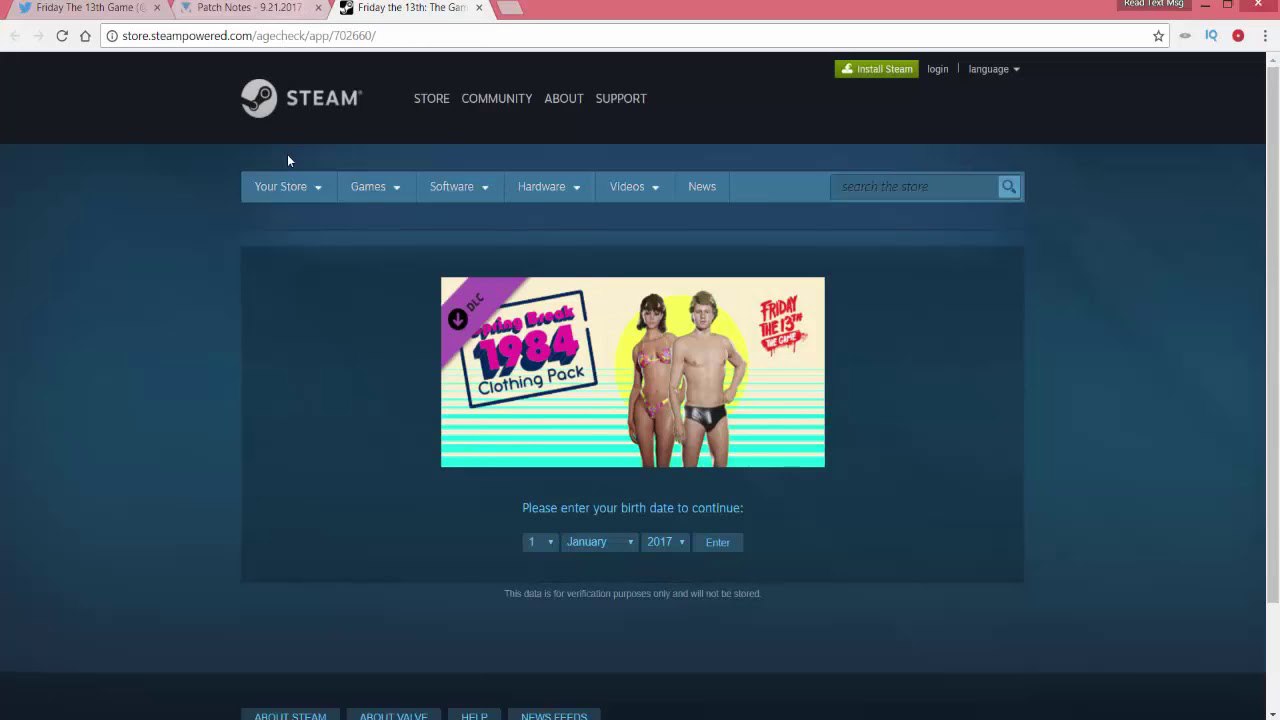Click the ABOUT VALVE footer button

pos(393,715)
